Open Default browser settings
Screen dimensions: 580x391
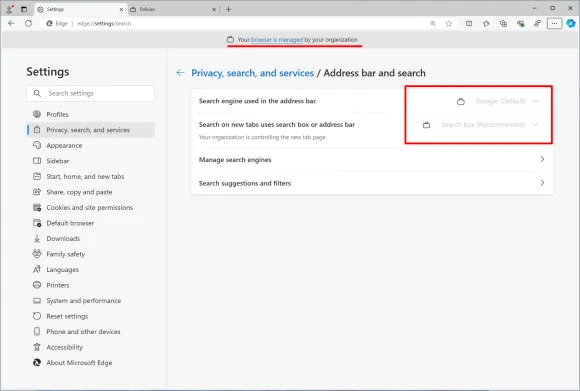click(x=90, y=223)
